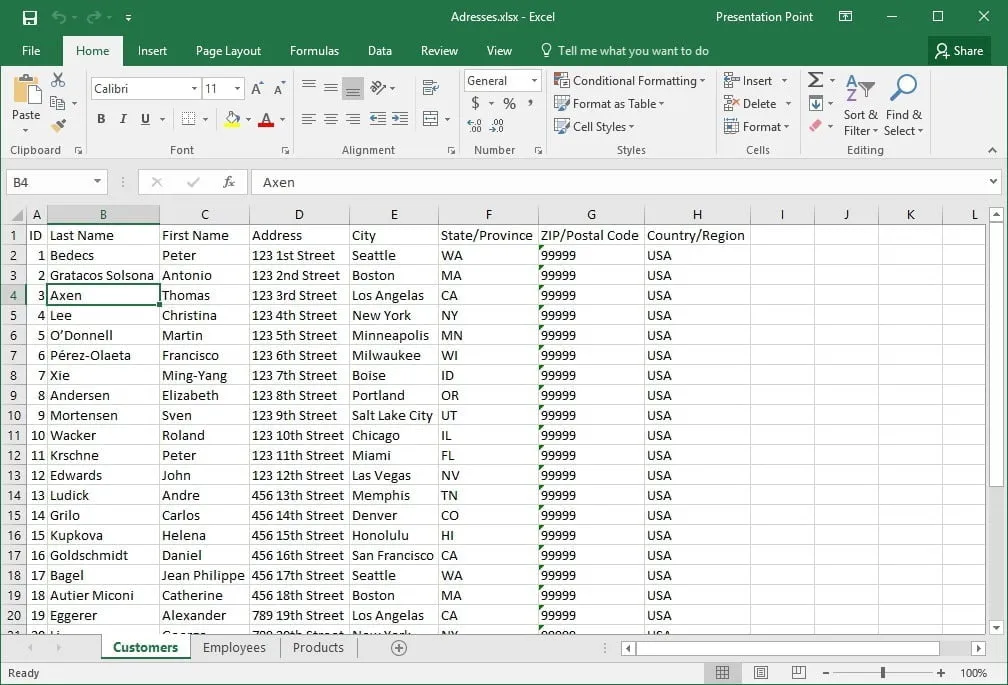Click the Borders icon
Image resolution: width=1008 pixels, height=685 pixels.
pyautogui.click(x=188, y=119)
